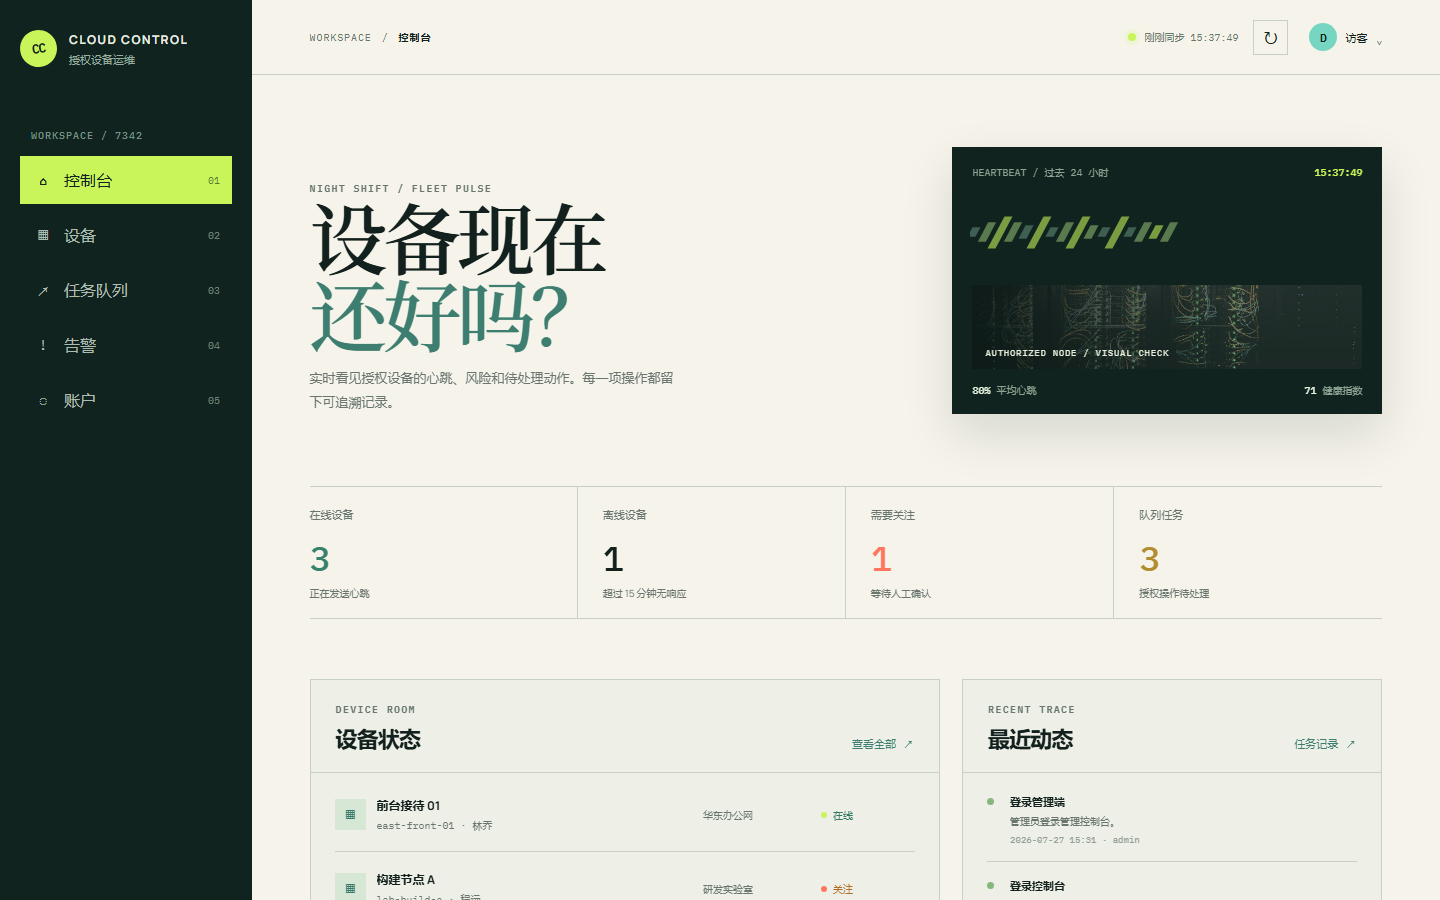
Task: Select the 构建节点 A device name
Action: click(406, 880)
